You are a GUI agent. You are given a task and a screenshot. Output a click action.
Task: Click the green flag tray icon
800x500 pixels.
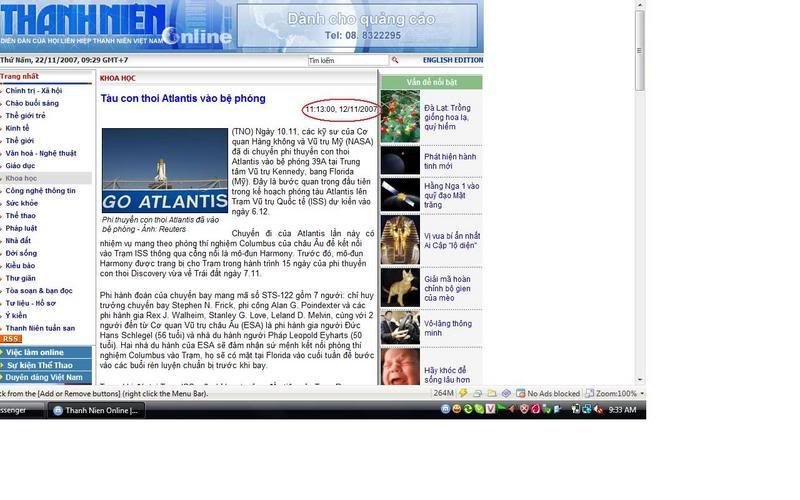(x=502, y=409)
